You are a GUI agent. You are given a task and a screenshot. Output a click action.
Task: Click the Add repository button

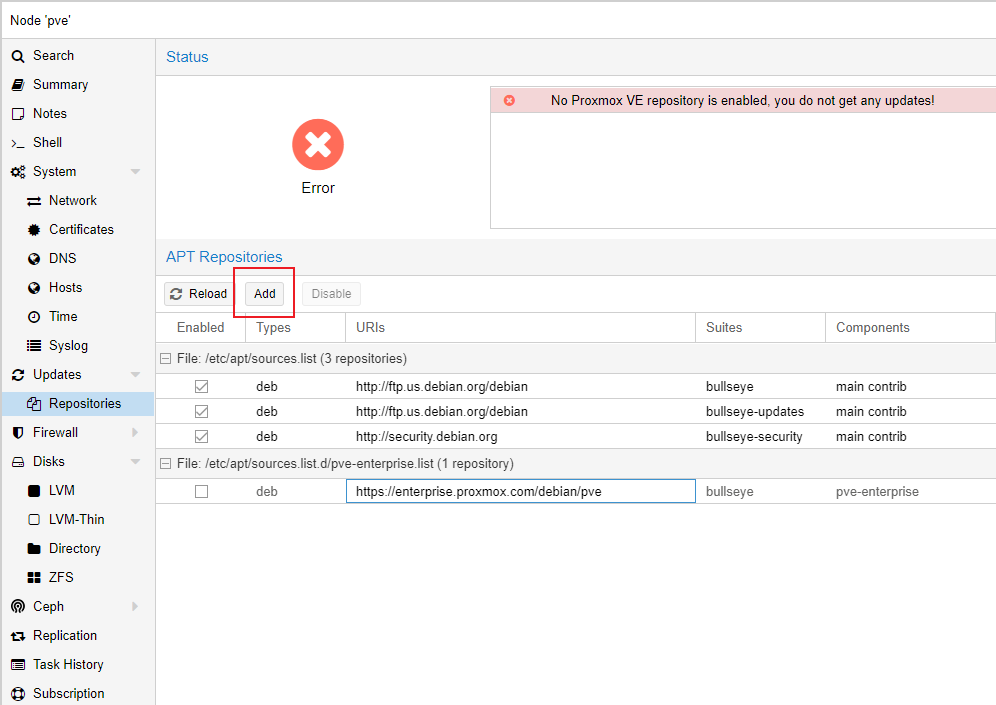pyautogui.click(x=265, y=294)
